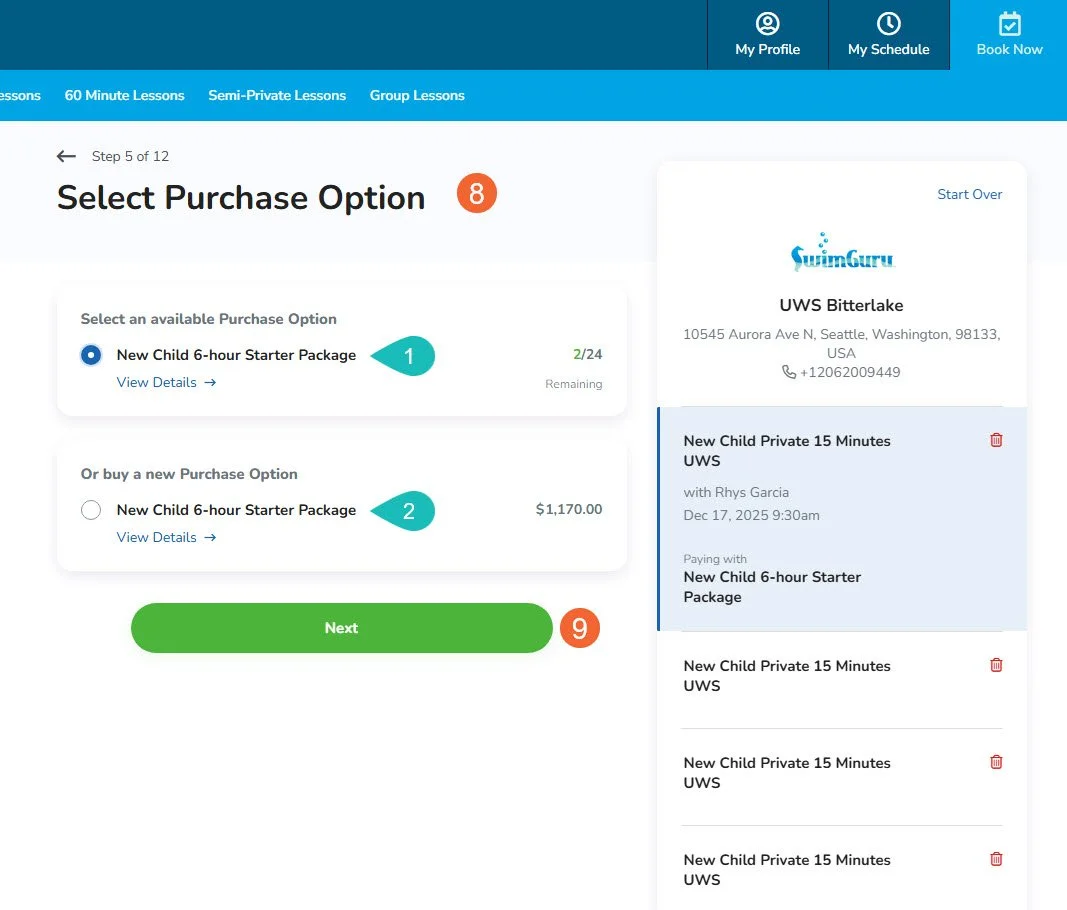Image resolution: width=1067 pixels, height=910 pixels.
Task: Click the UWS Bitterlake location name
Action: coord(841,305)
